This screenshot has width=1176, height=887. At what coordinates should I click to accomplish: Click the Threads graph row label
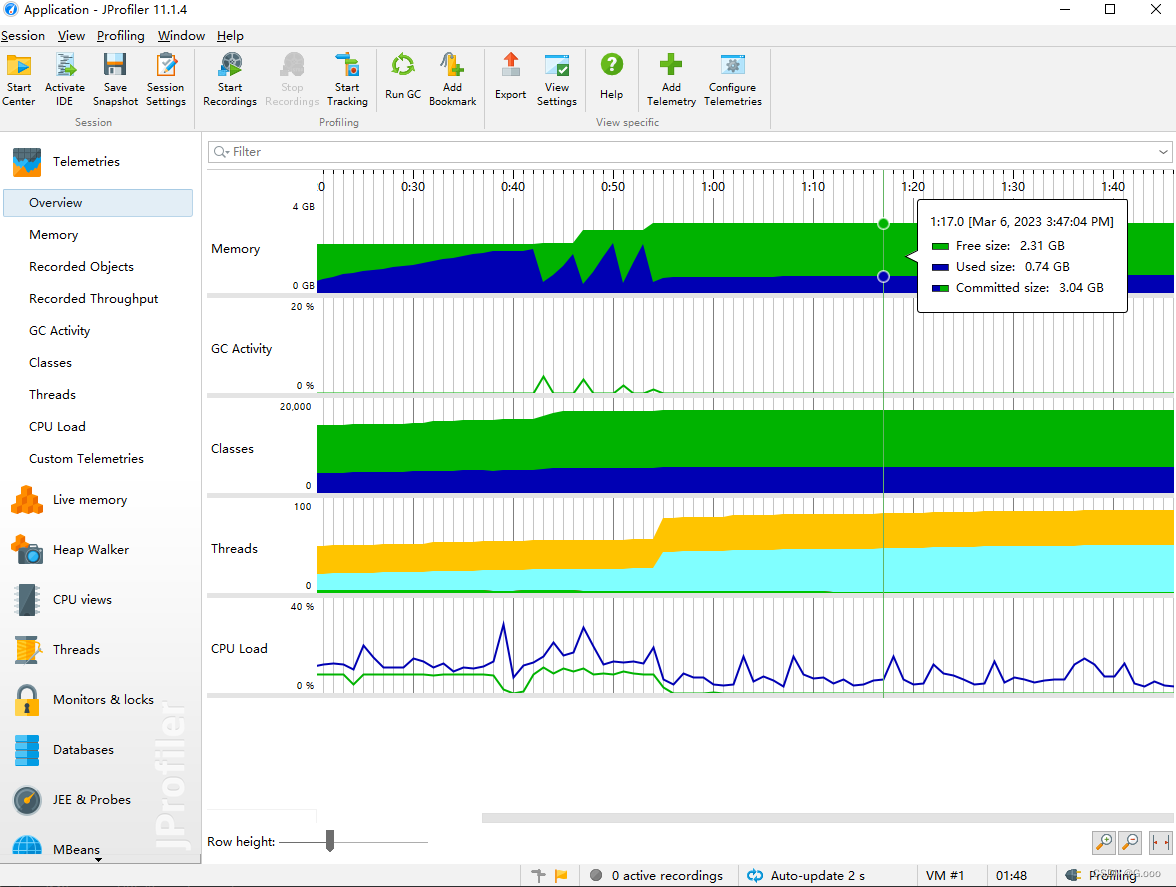[234, 549]
